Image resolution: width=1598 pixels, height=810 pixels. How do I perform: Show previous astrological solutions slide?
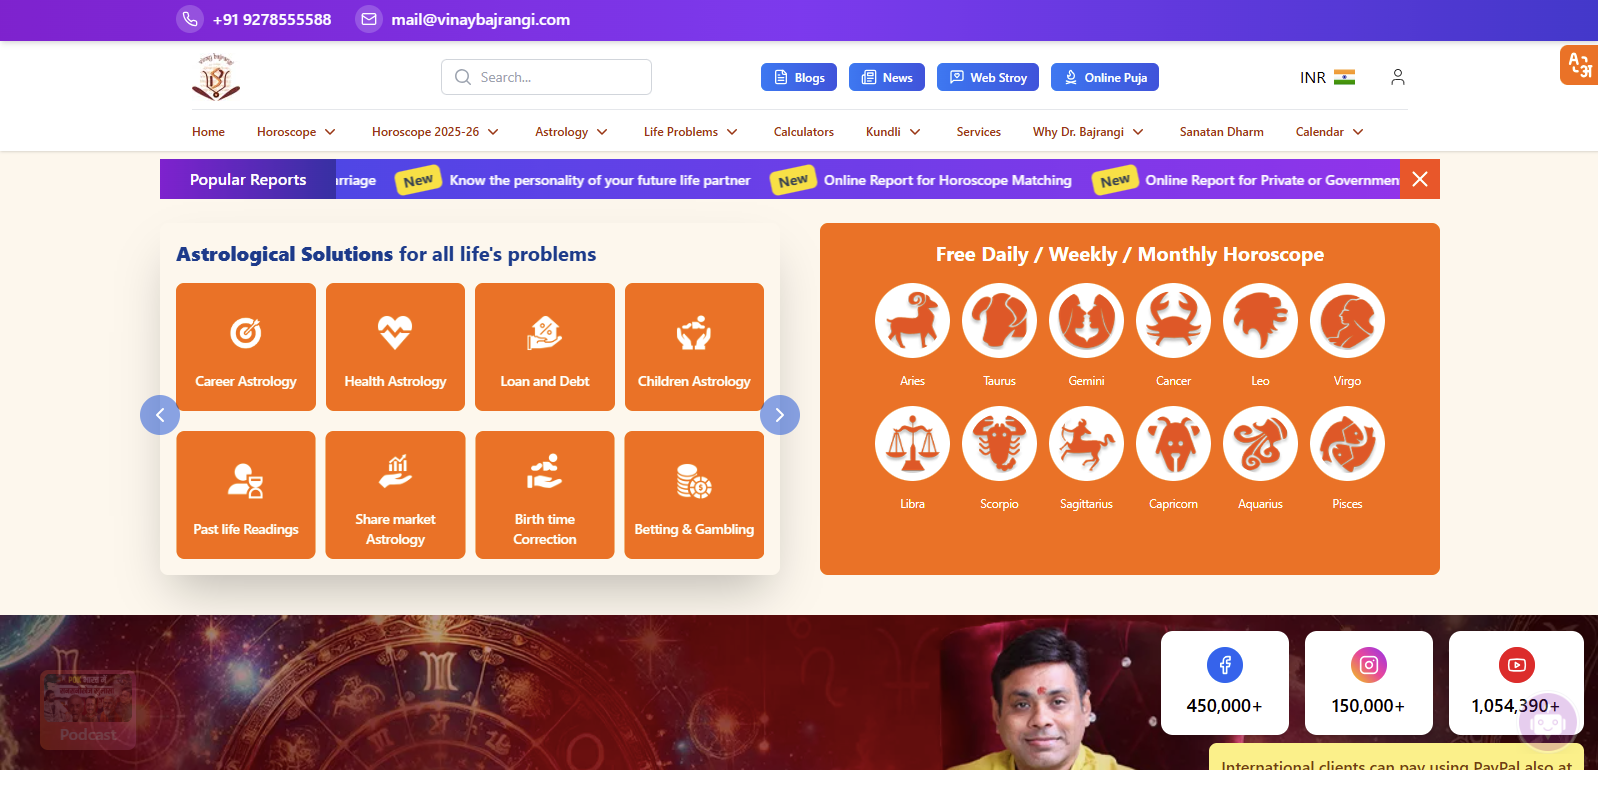160,415
